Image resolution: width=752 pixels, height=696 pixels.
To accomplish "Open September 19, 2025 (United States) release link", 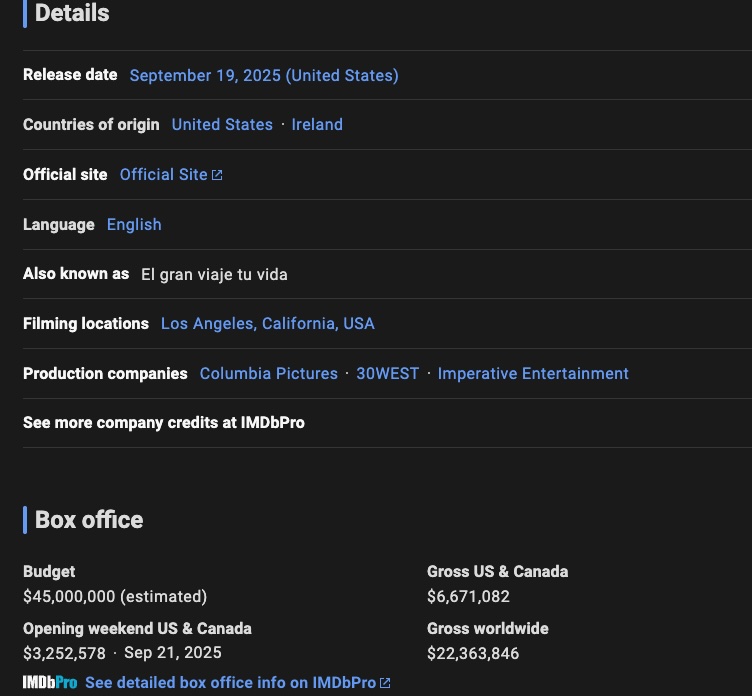I will [x=264, y=75].
